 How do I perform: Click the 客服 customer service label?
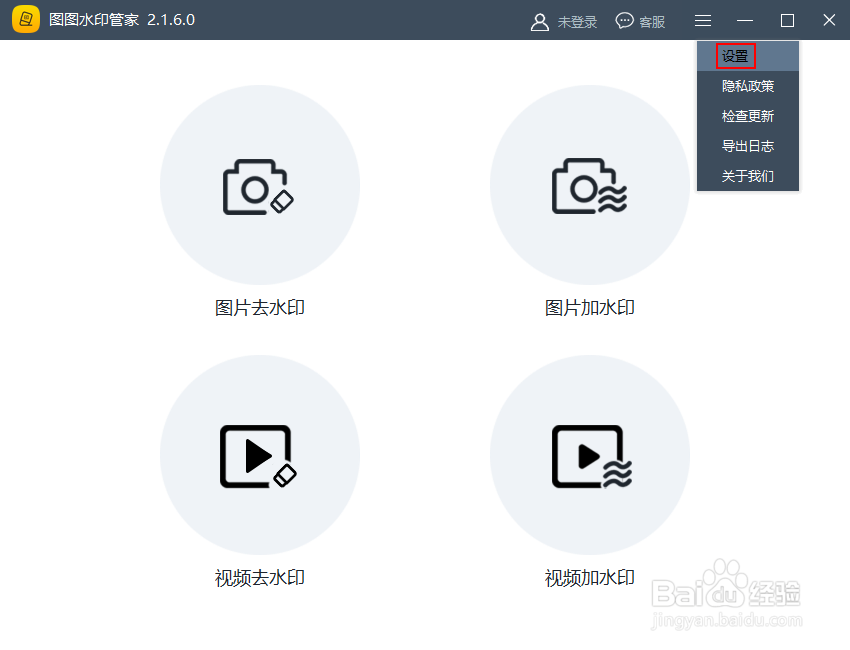(x=651, y=20)
